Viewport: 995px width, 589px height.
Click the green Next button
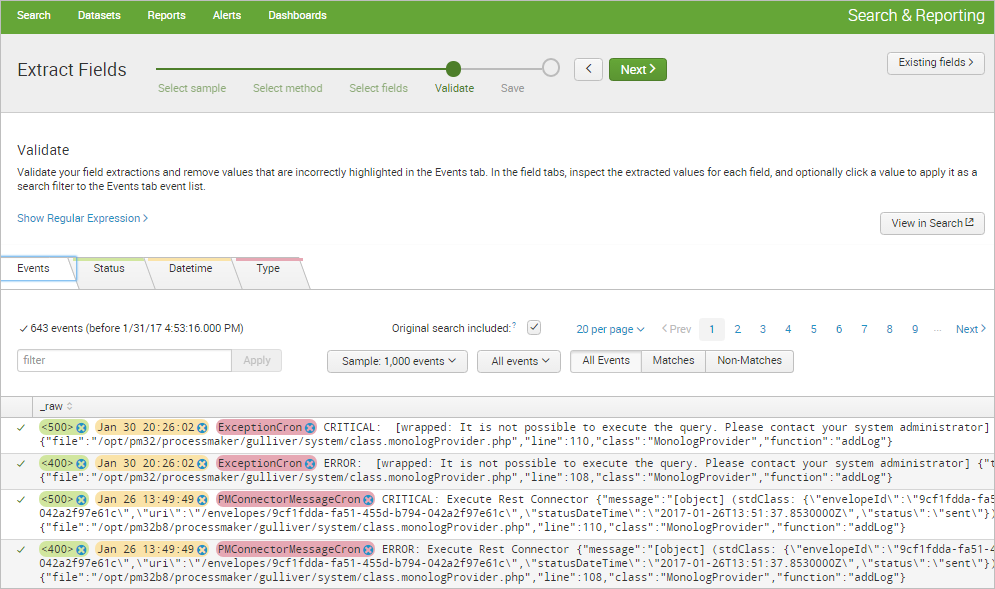coord(637,69)
